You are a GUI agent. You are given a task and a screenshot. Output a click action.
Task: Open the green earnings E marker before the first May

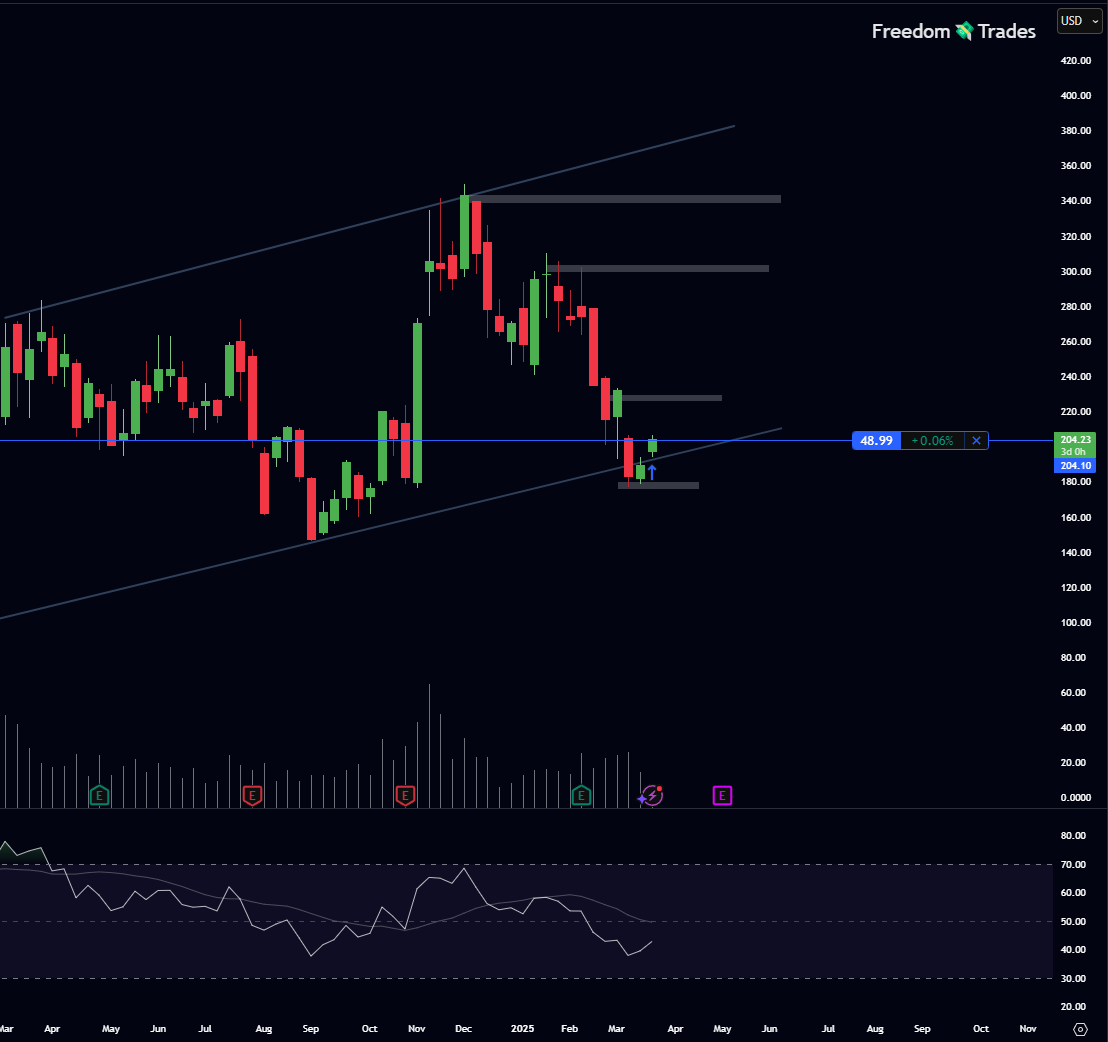(x=100, y=796)
